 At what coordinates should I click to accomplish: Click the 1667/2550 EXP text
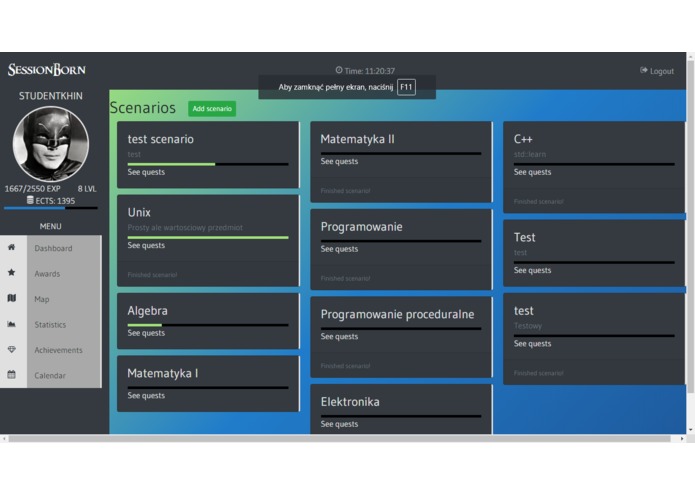tap(33, 188)
